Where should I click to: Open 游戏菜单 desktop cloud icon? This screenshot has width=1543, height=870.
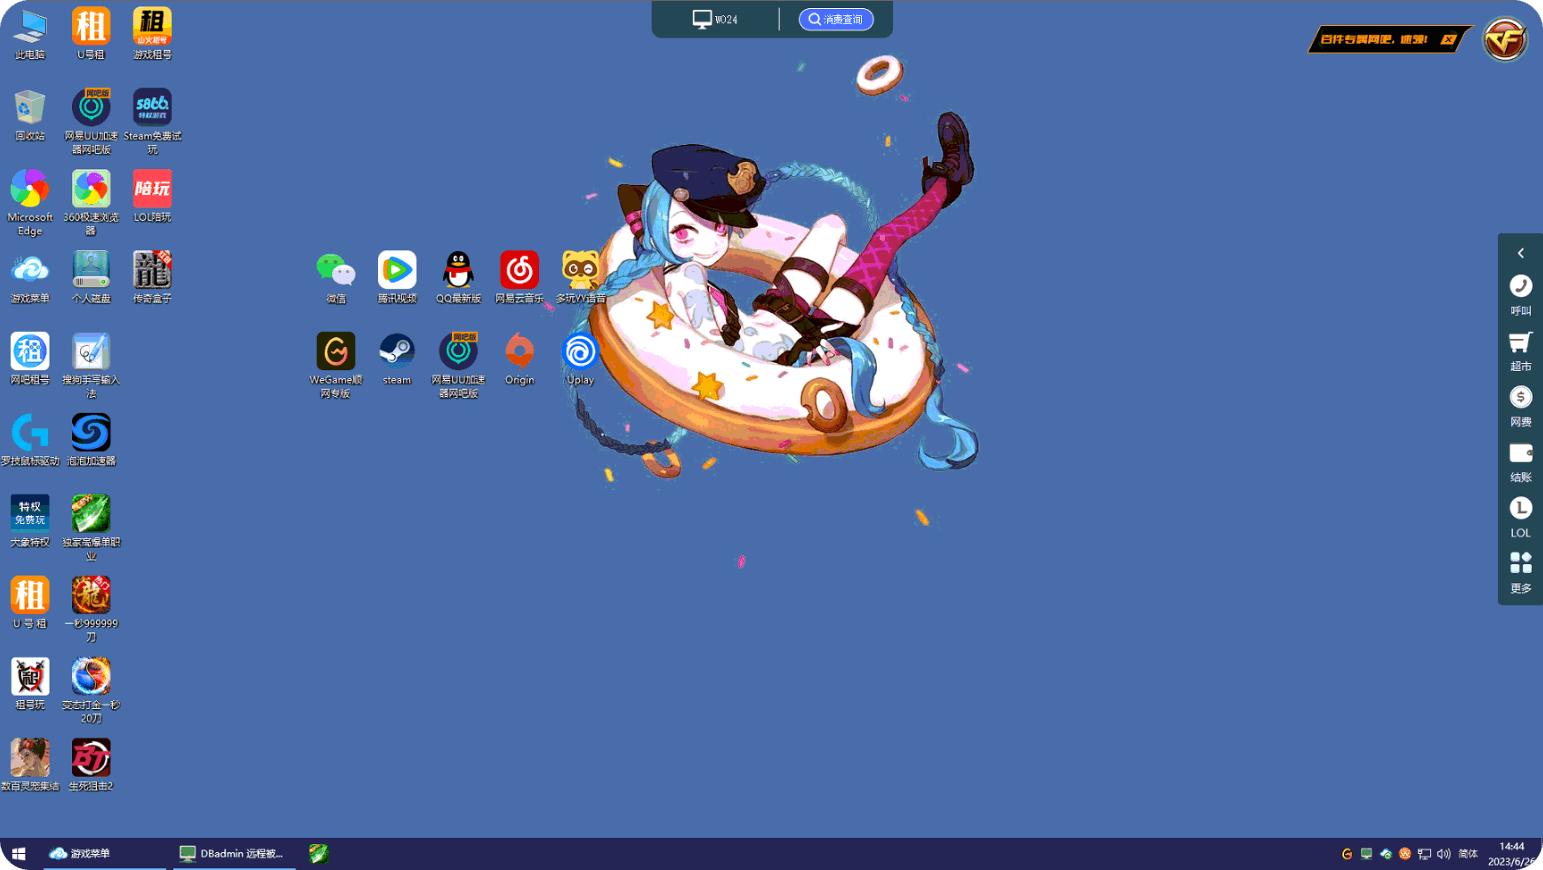click(x=30, y=277)
